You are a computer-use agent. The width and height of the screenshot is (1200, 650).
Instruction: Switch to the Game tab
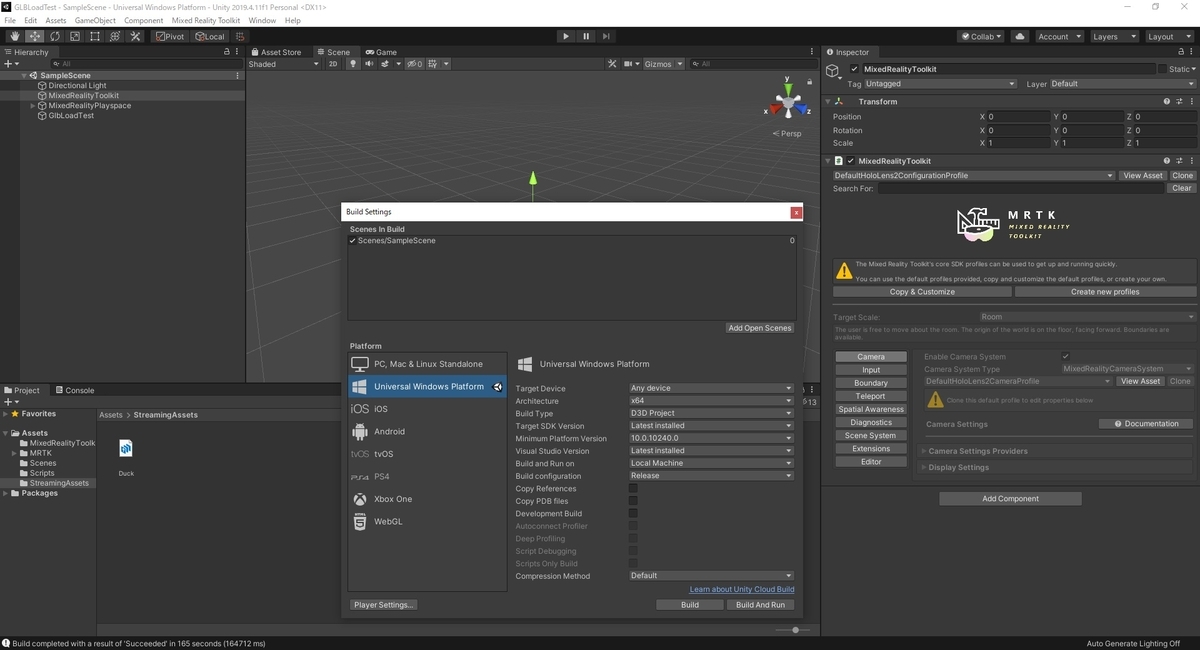tap(381, 52)
